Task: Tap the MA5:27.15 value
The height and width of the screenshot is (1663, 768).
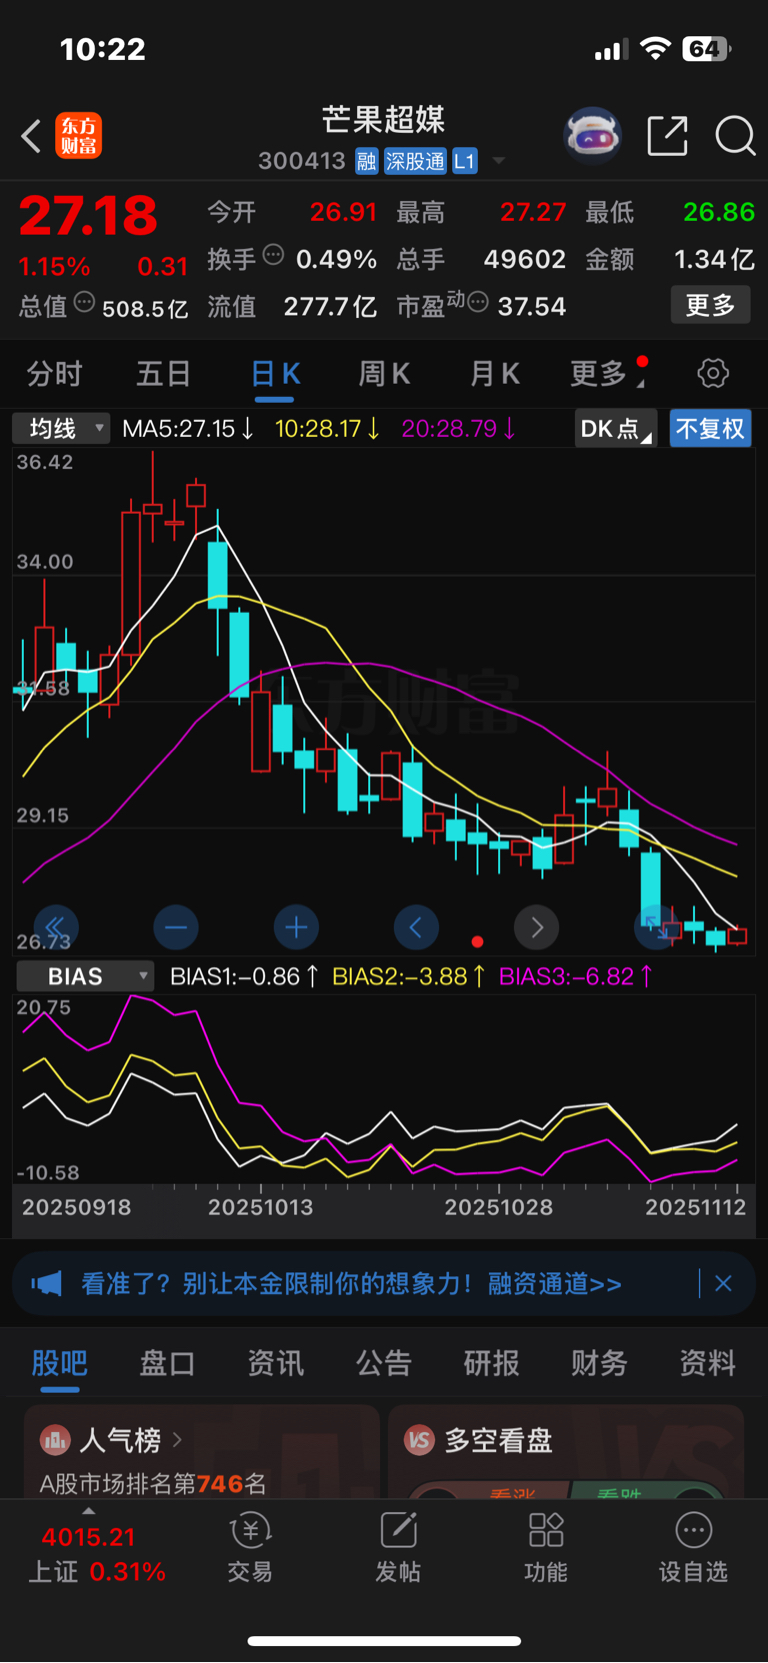Action: point(188,429)
